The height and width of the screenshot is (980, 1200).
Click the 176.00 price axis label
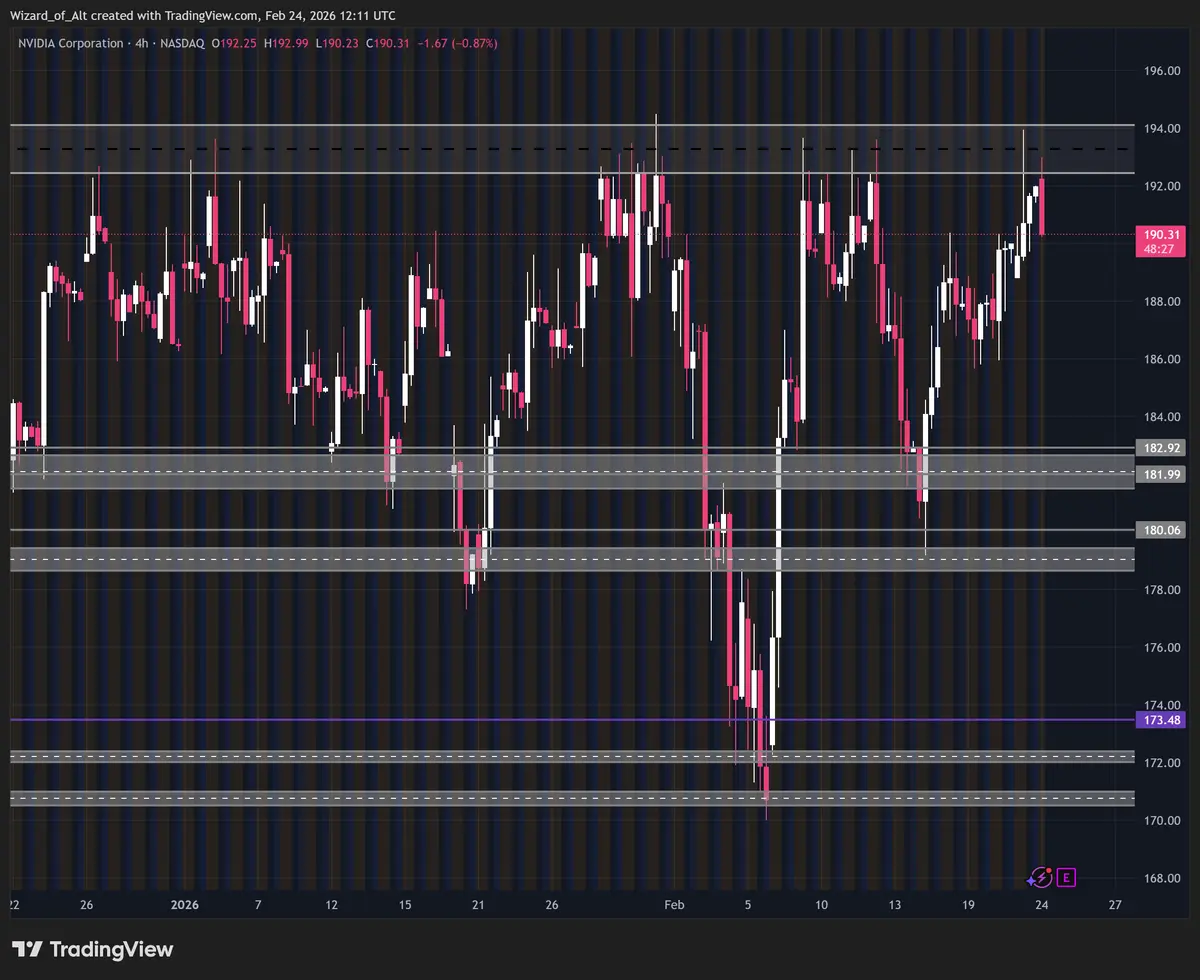1160,648
